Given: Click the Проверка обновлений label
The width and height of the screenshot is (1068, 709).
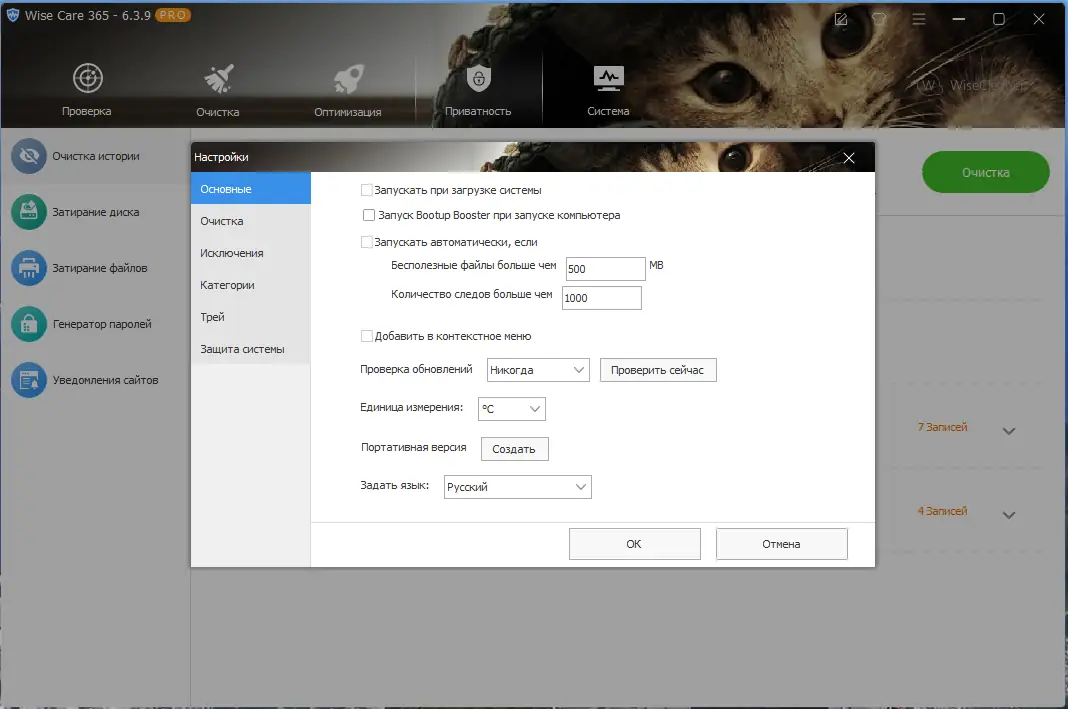Looking at the screenshot, I should point(416,368).
